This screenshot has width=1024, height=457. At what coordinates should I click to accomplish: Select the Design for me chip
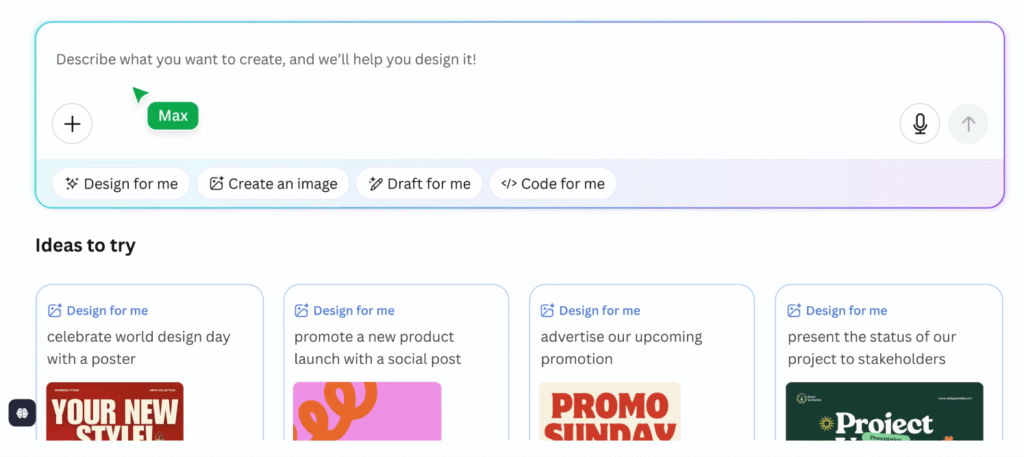(x=121, y=184)
